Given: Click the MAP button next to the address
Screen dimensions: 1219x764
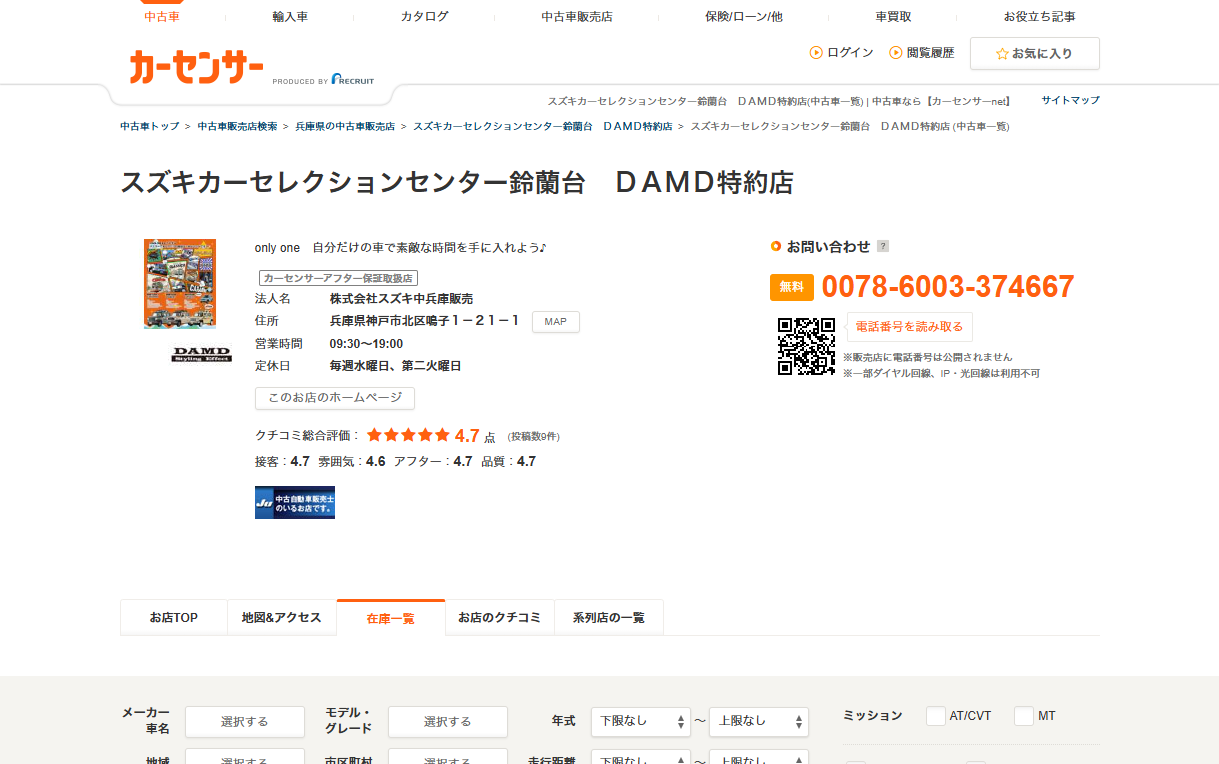Looking at the screenshot, I should 555,321.
